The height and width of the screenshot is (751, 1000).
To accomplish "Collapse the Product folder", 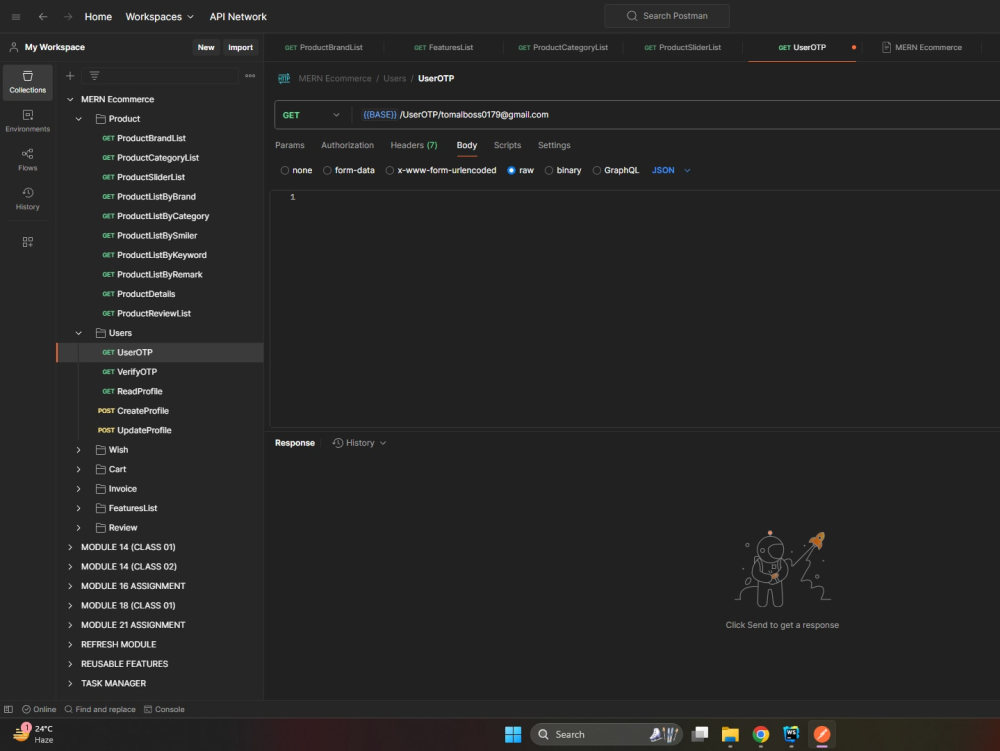I will (78, 119).
